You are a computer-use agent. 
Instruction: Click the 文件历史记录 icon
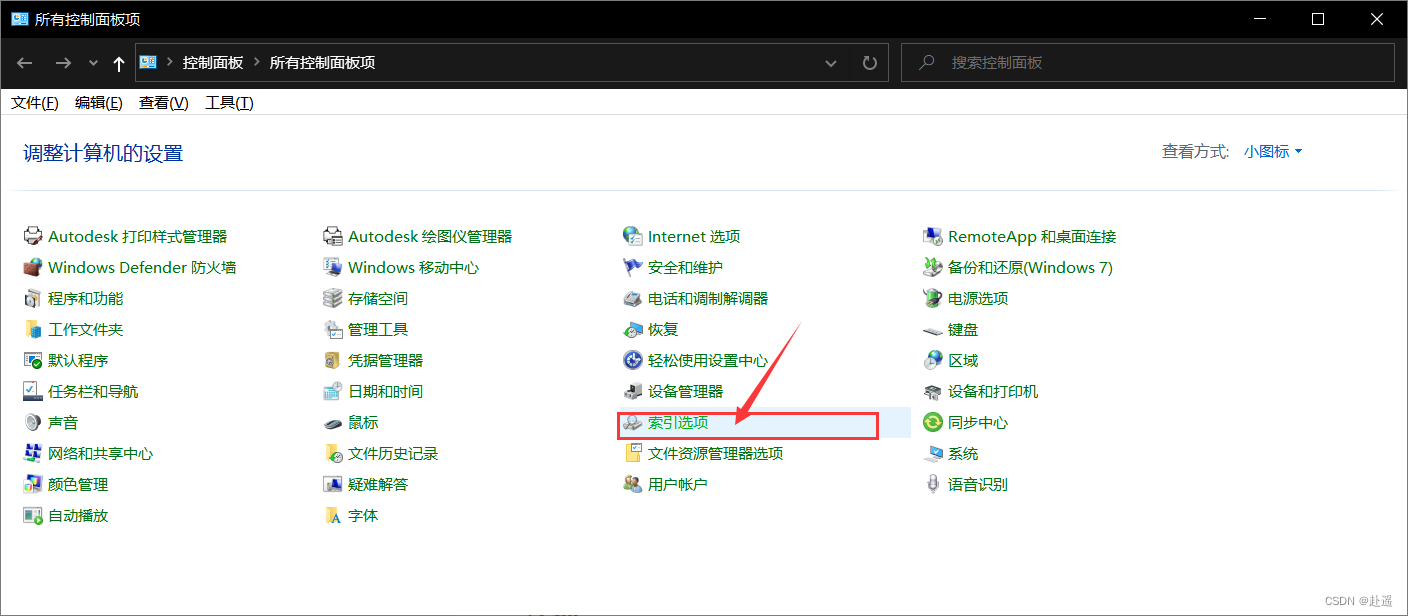333,454
